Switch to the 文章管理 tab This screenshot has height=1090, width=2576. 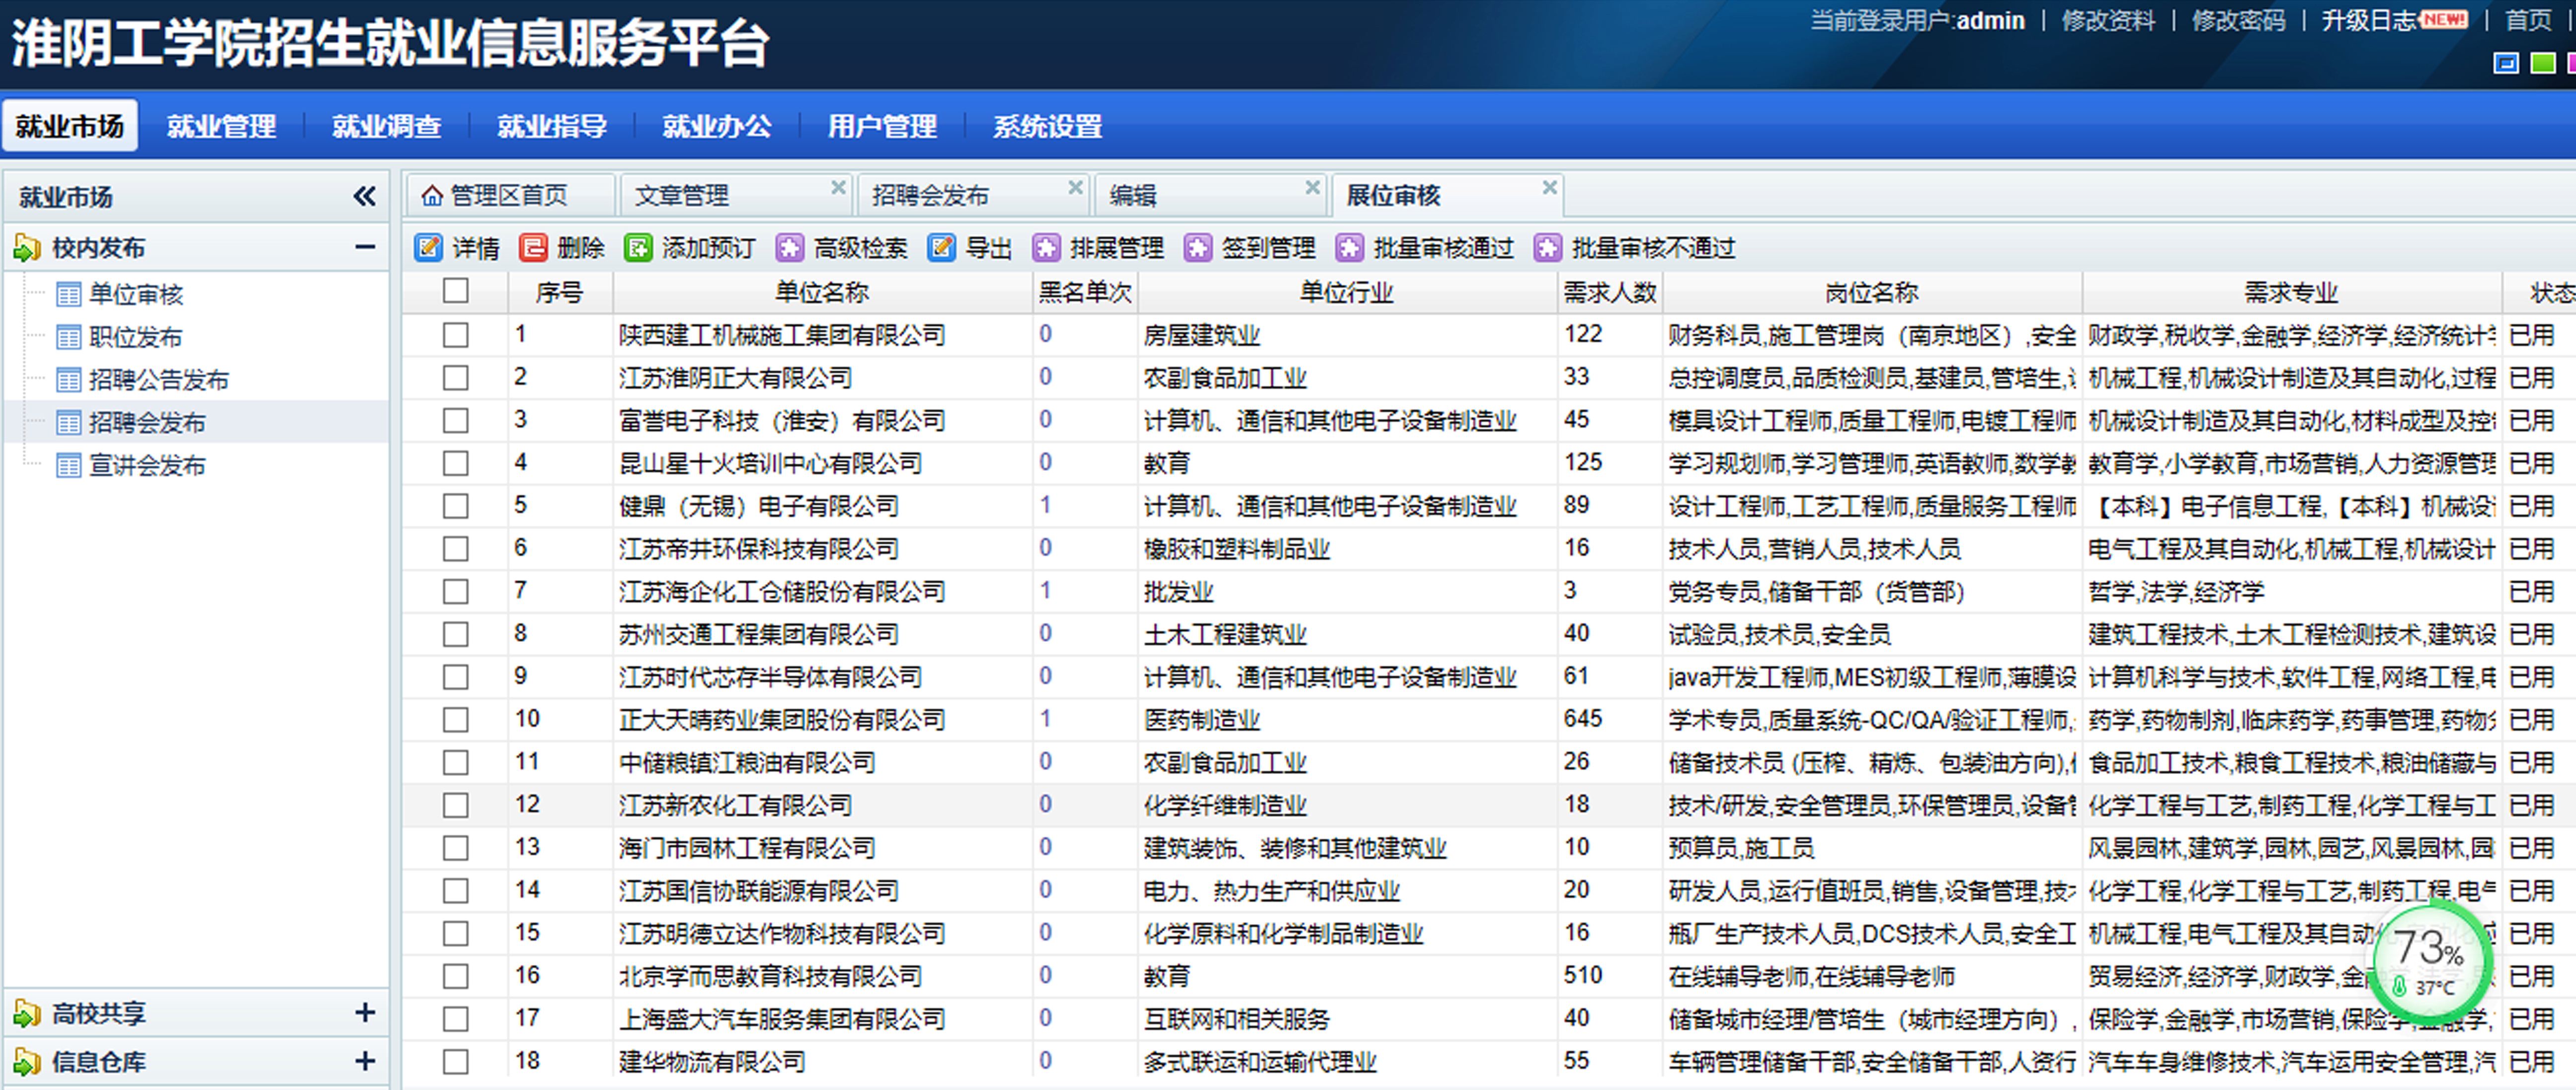(x=682, y=195)
